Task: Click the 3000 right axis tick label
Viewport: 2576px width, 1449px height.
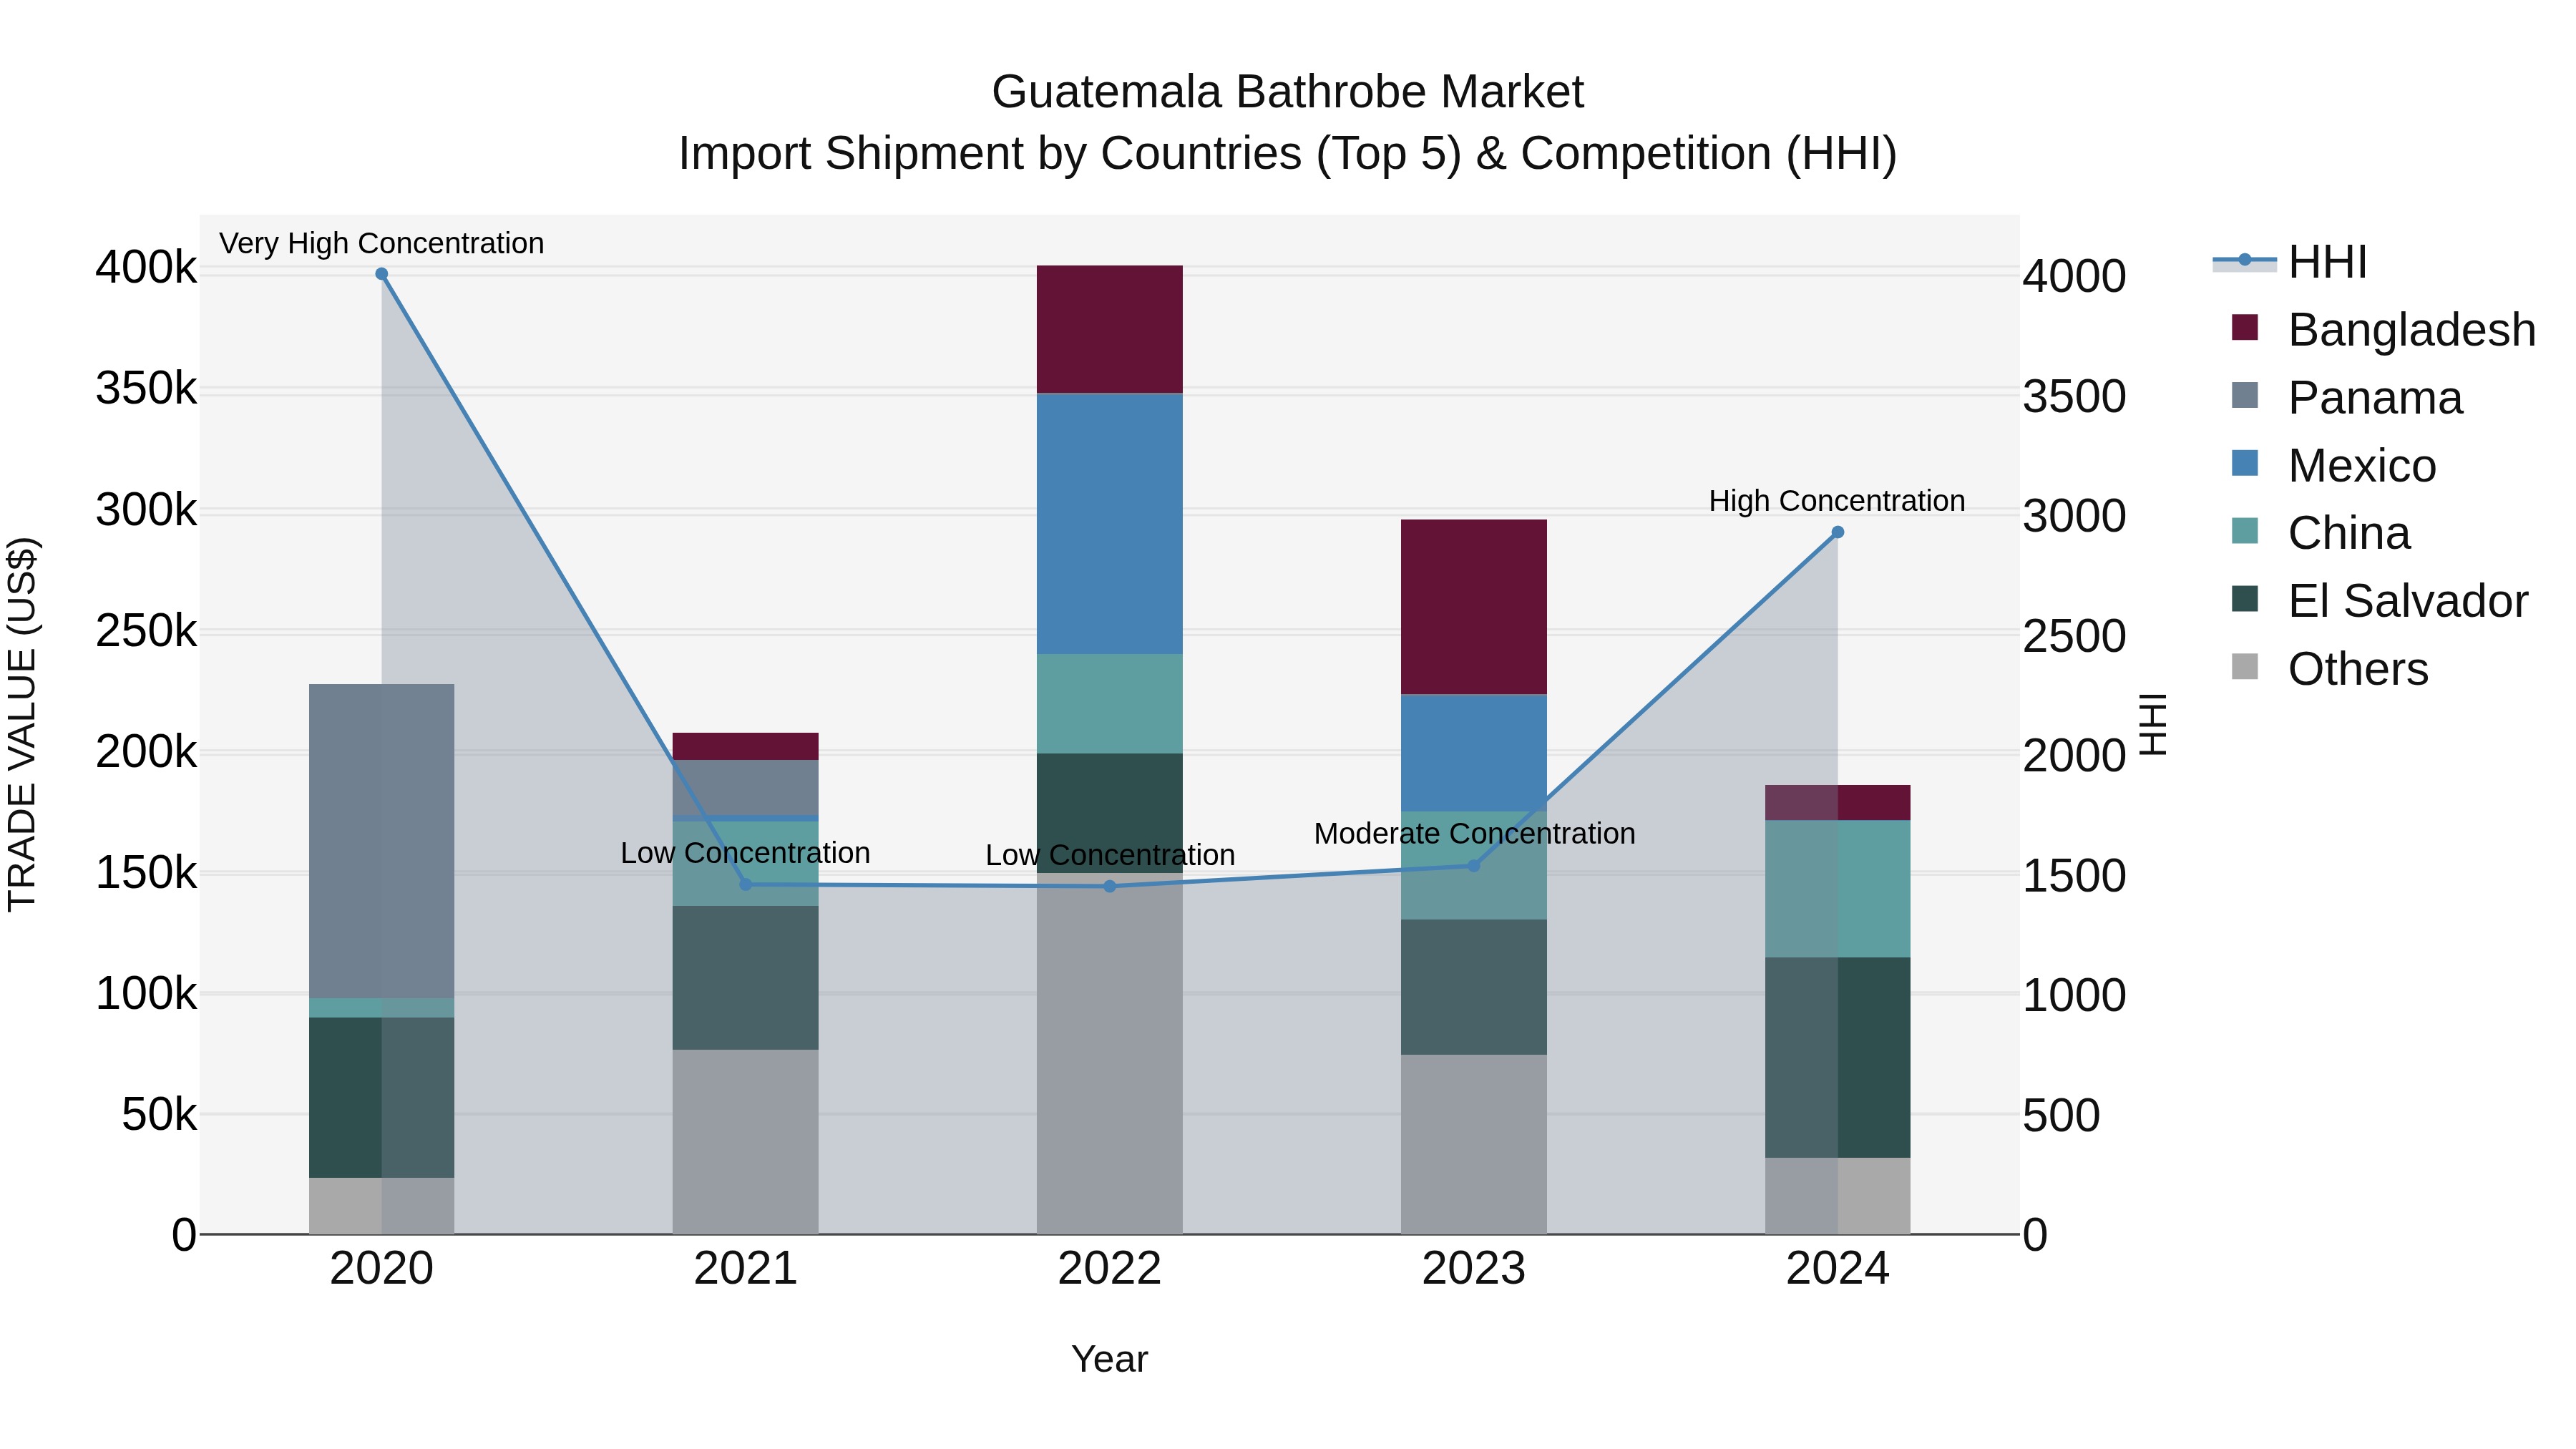Action: coord(2074,516)
